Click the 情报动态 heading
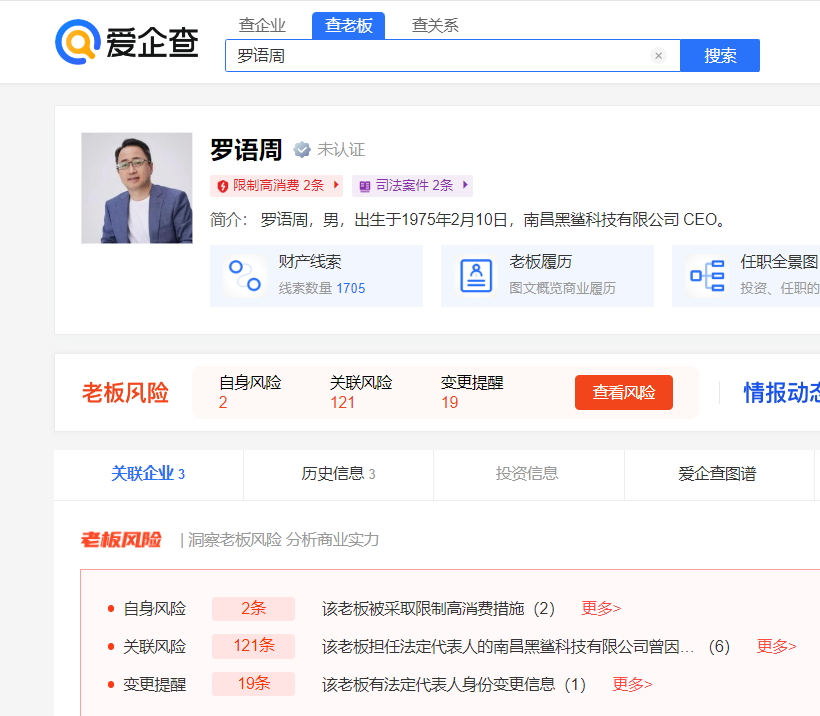This screenshot has height=716, width=820. 781,393
